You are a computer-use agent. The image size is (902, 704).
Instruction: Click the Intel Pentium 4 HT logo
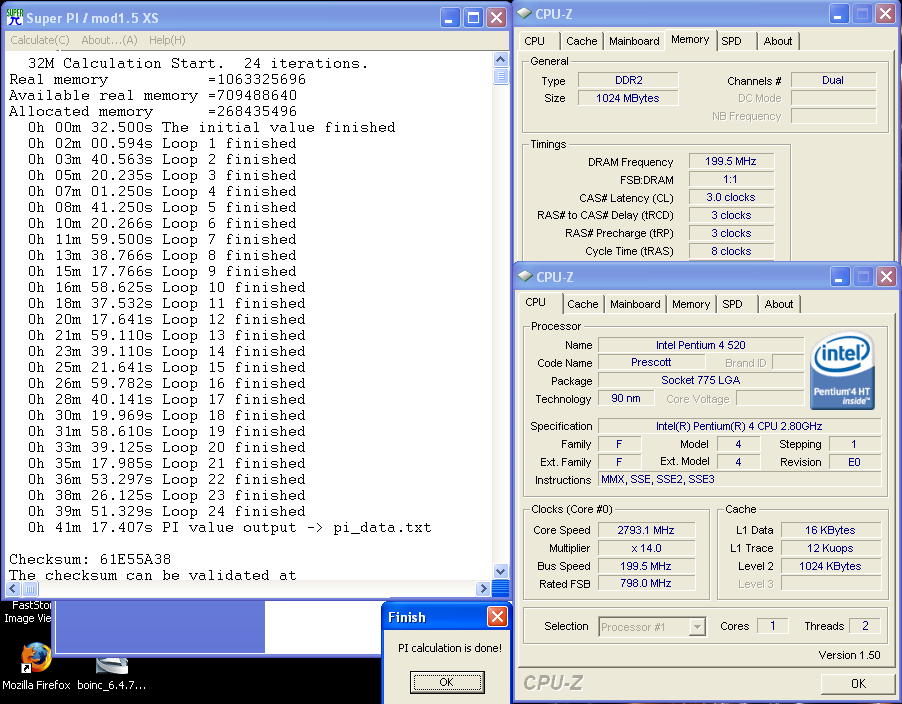tap(842, 370)
